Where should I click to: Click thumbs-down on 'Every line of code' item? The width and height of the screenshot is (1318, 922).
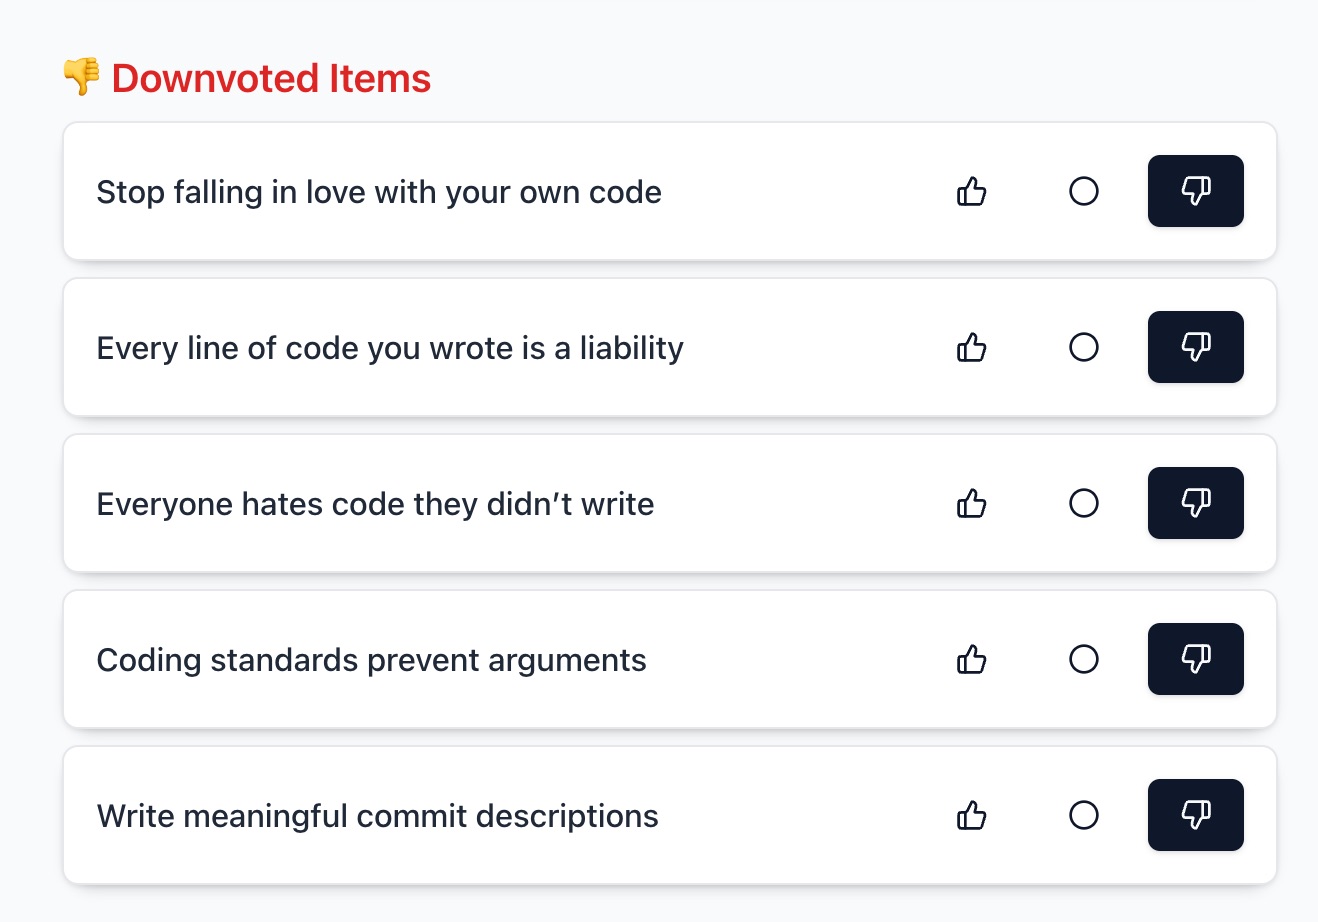[1196, 347]
